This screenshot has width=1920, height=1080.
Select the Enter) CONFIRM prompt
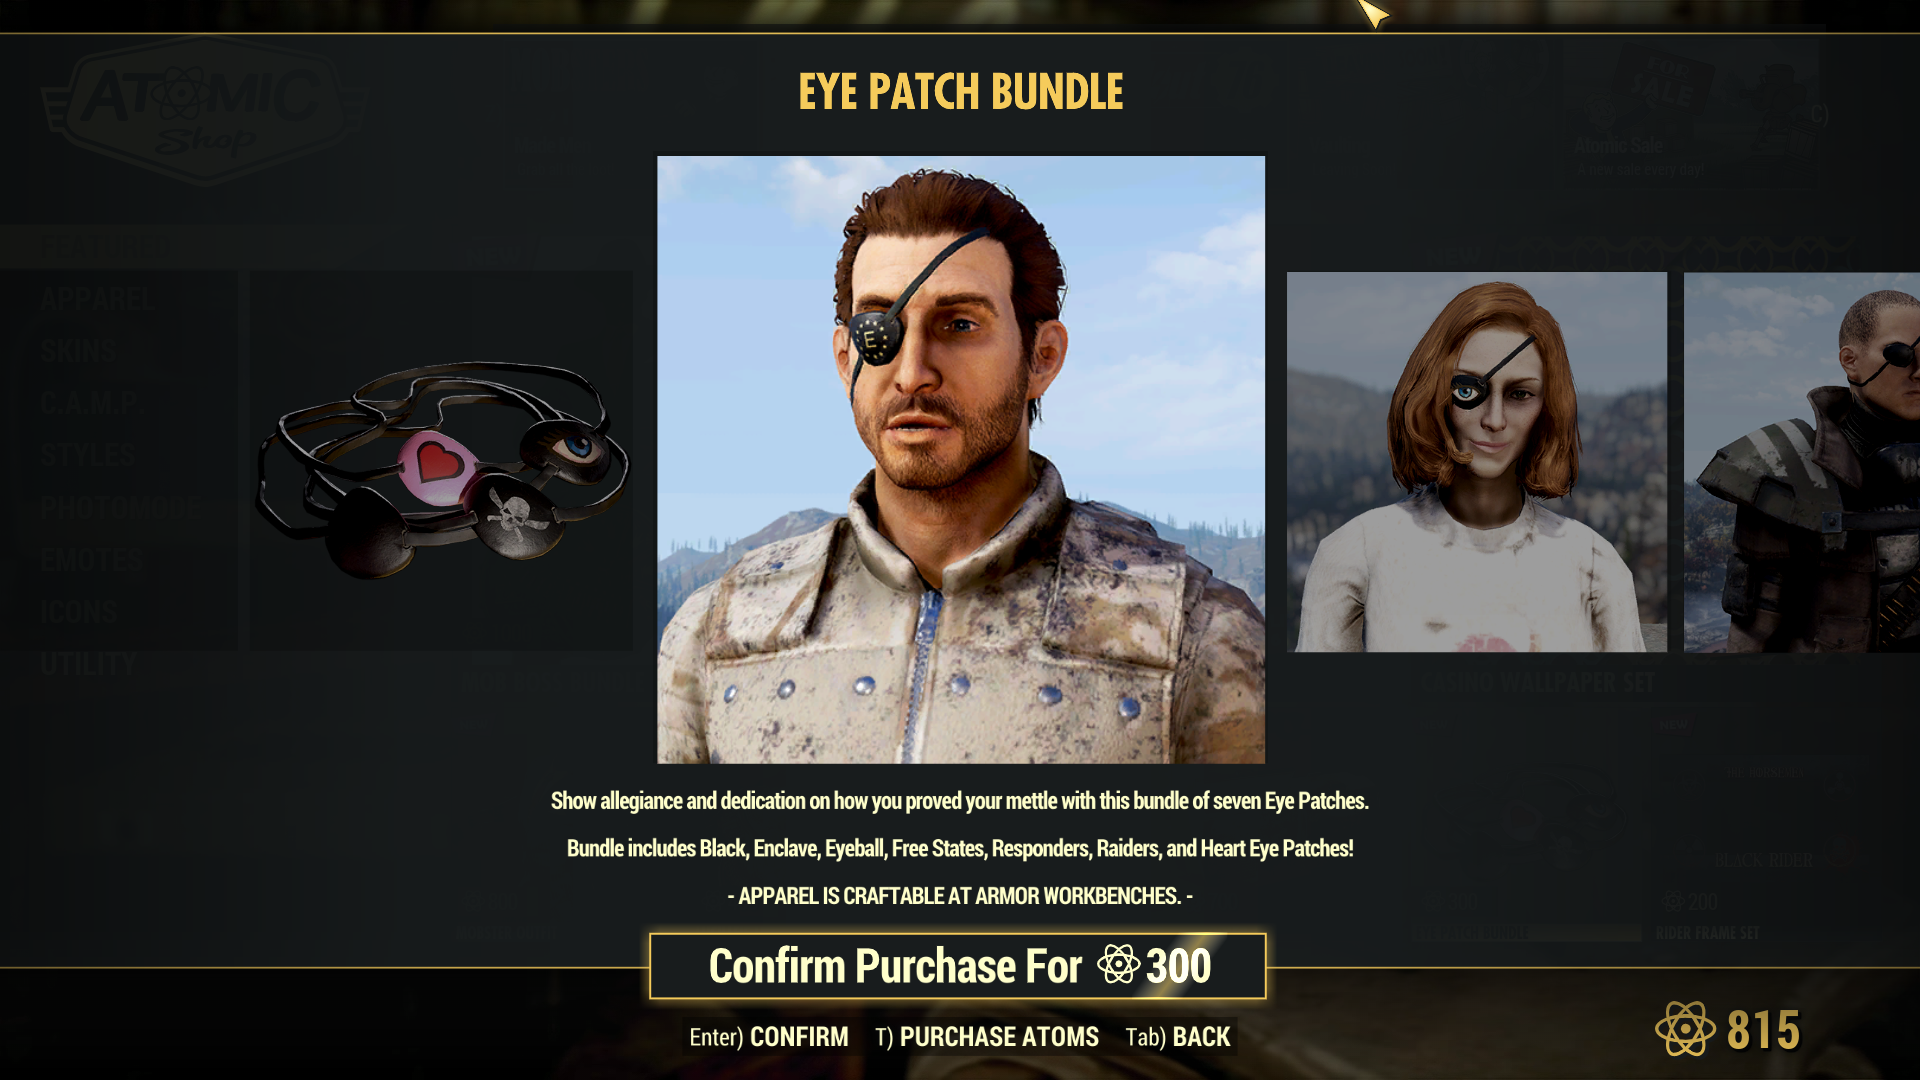tap(769, 1037)
